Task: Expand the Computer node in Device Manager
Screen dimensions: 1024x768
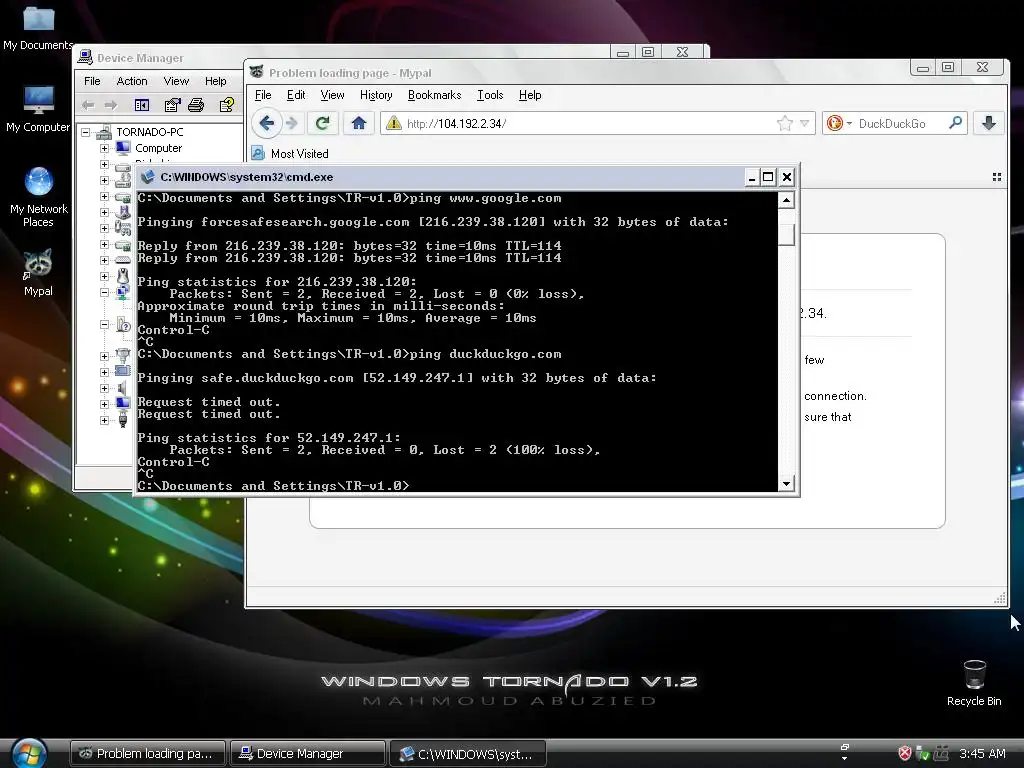Action: pyautogui.click(x=104, y=148)
